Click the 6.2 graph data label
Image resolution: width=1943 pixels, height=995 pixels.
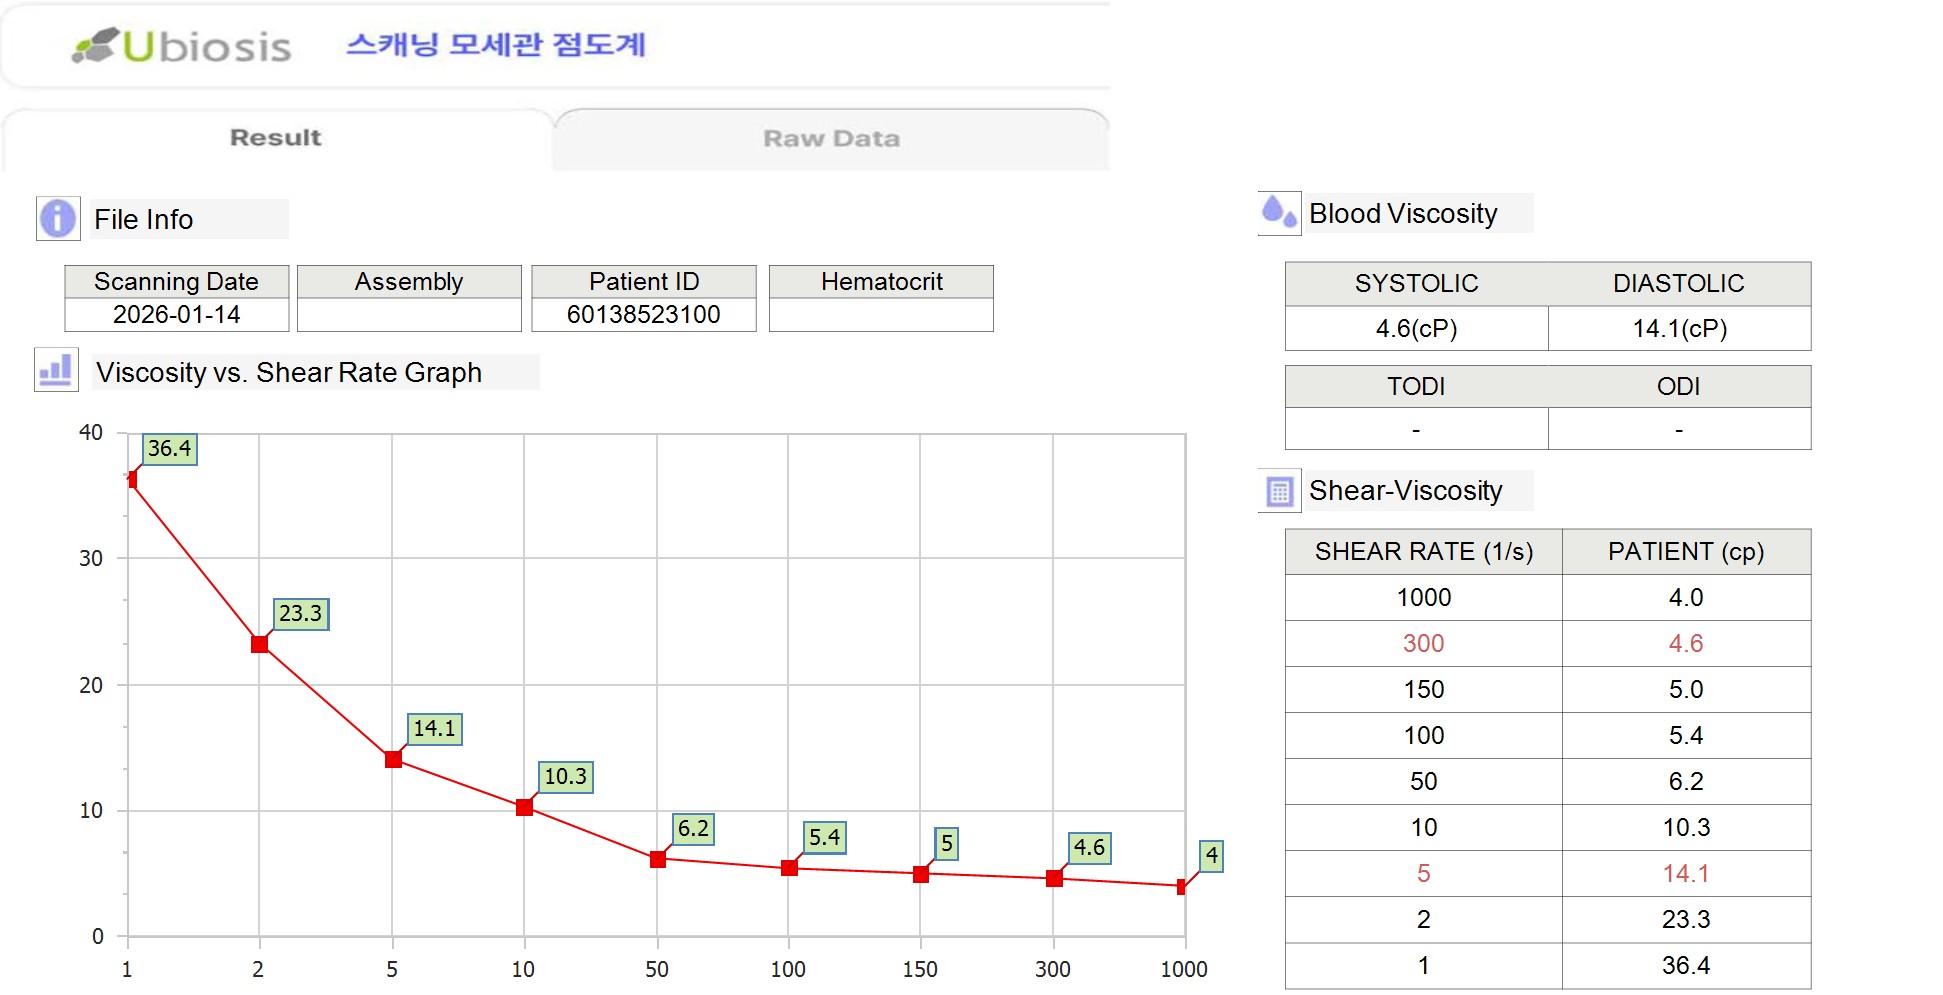pos(693,829)
